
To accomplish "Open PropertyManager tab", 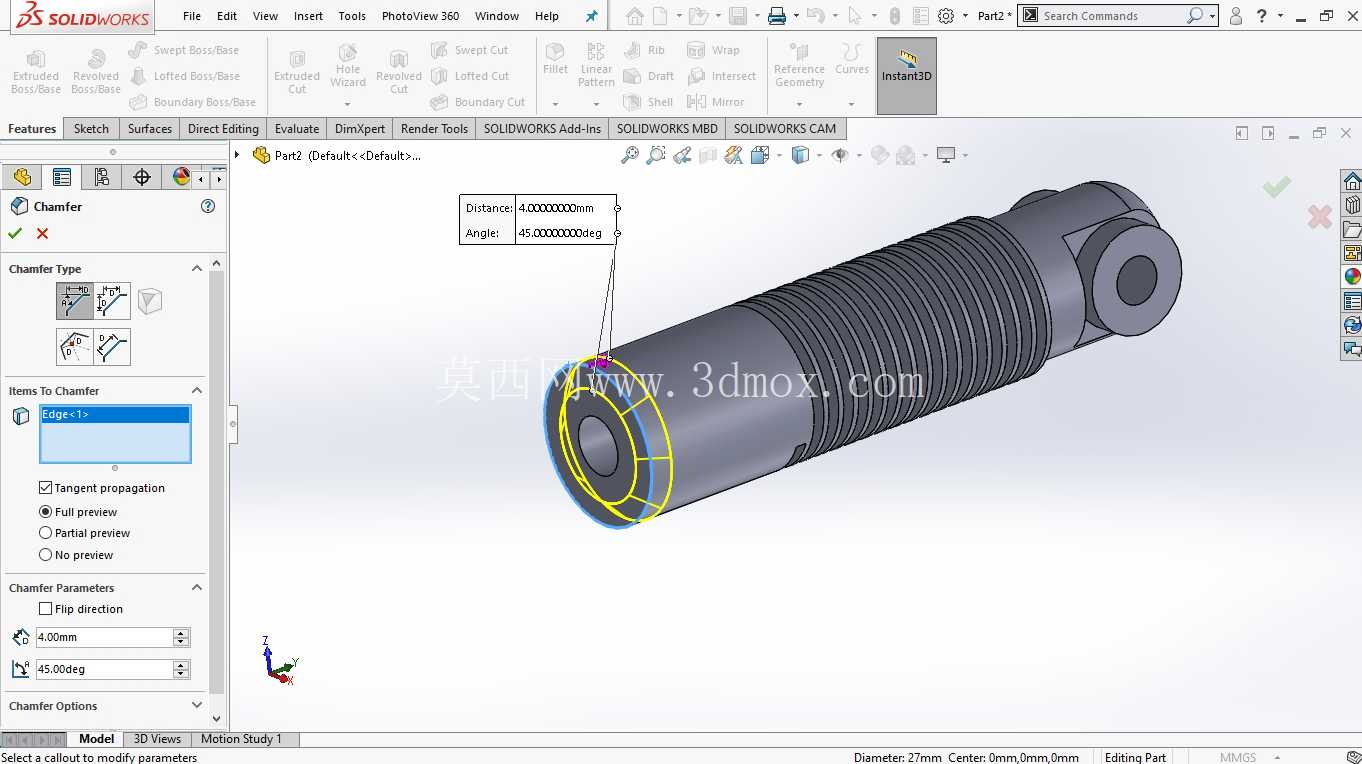I will point(62,177).
